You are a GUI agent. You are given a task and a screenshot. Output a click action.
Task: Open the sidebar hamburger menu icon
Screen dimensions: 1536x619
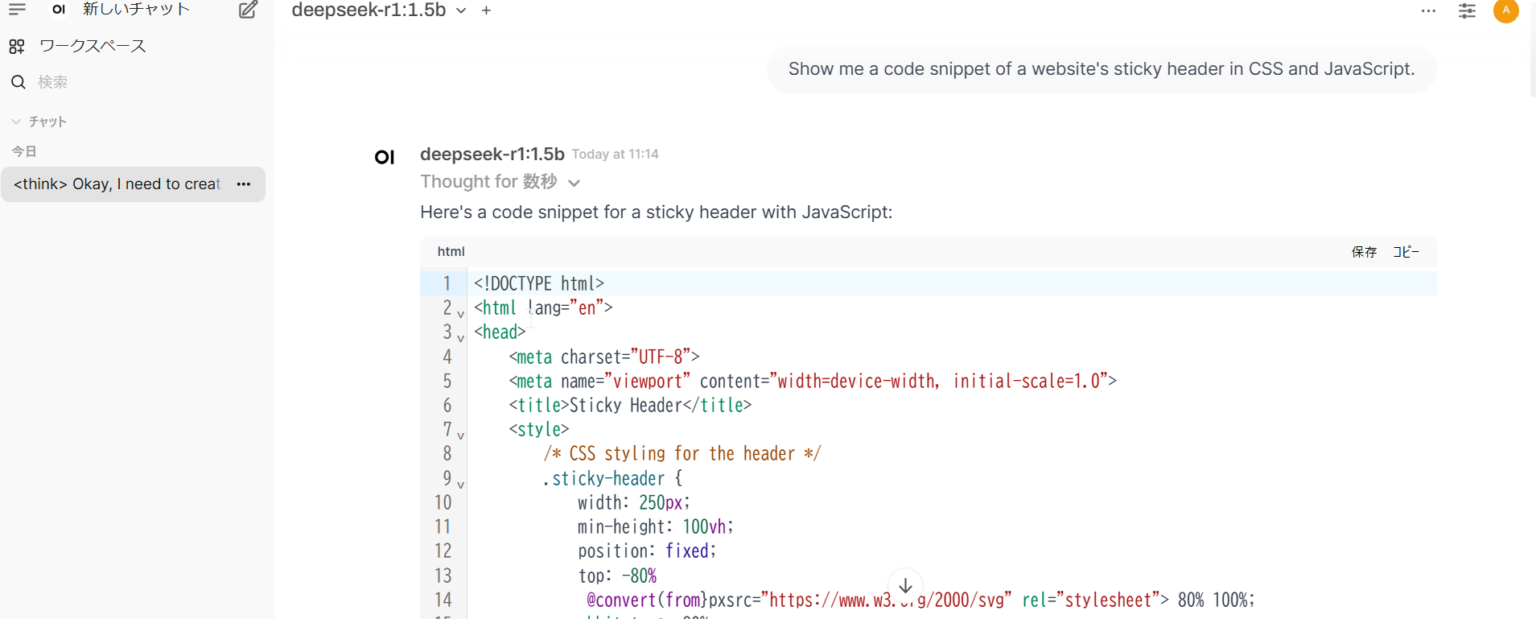point(17,10)
